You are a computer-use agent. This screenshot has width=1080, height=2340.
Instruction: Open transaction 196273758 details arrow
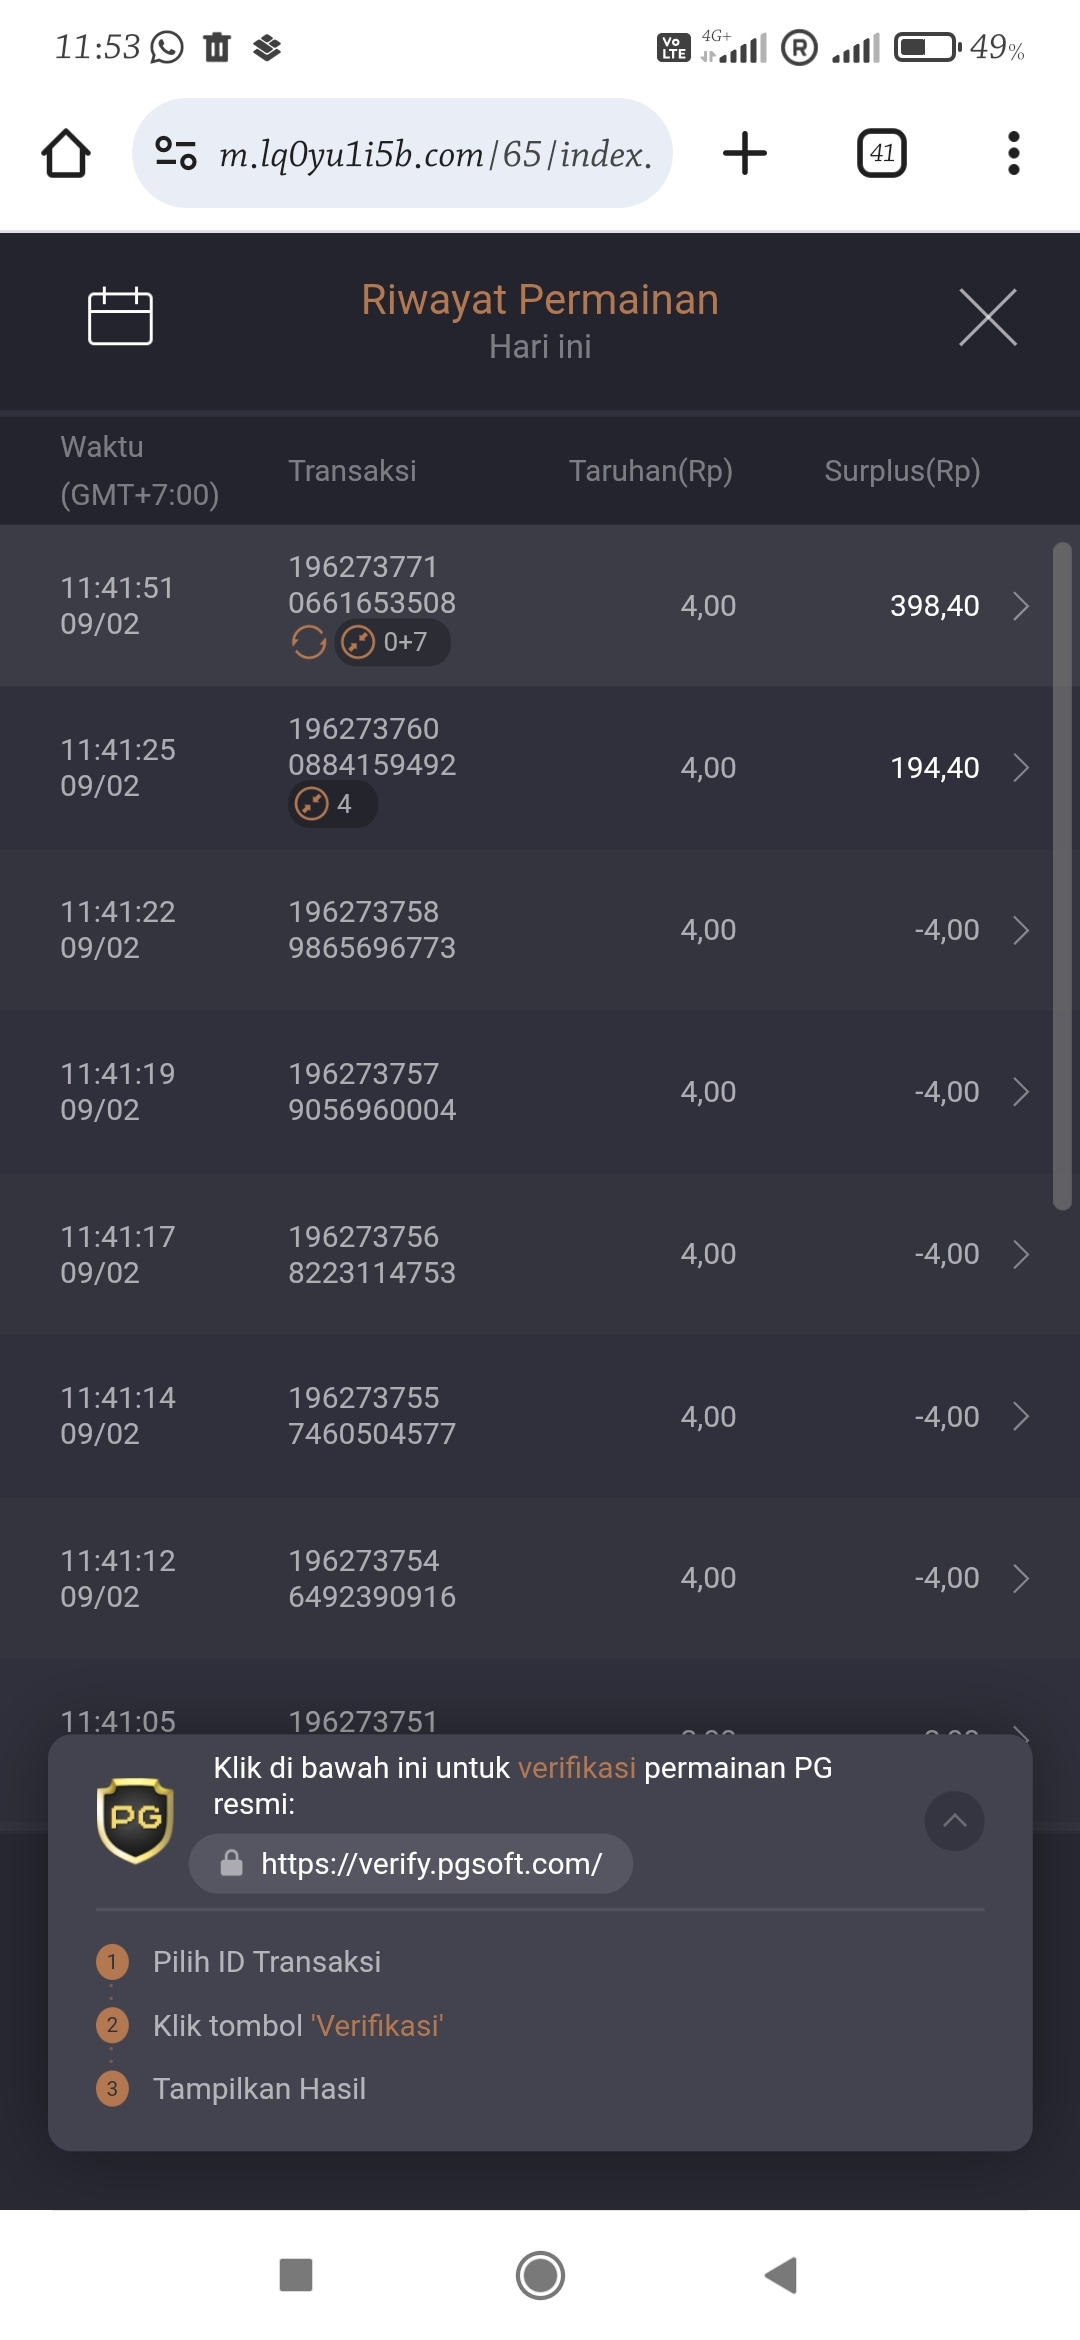(x=1020, y=930)
